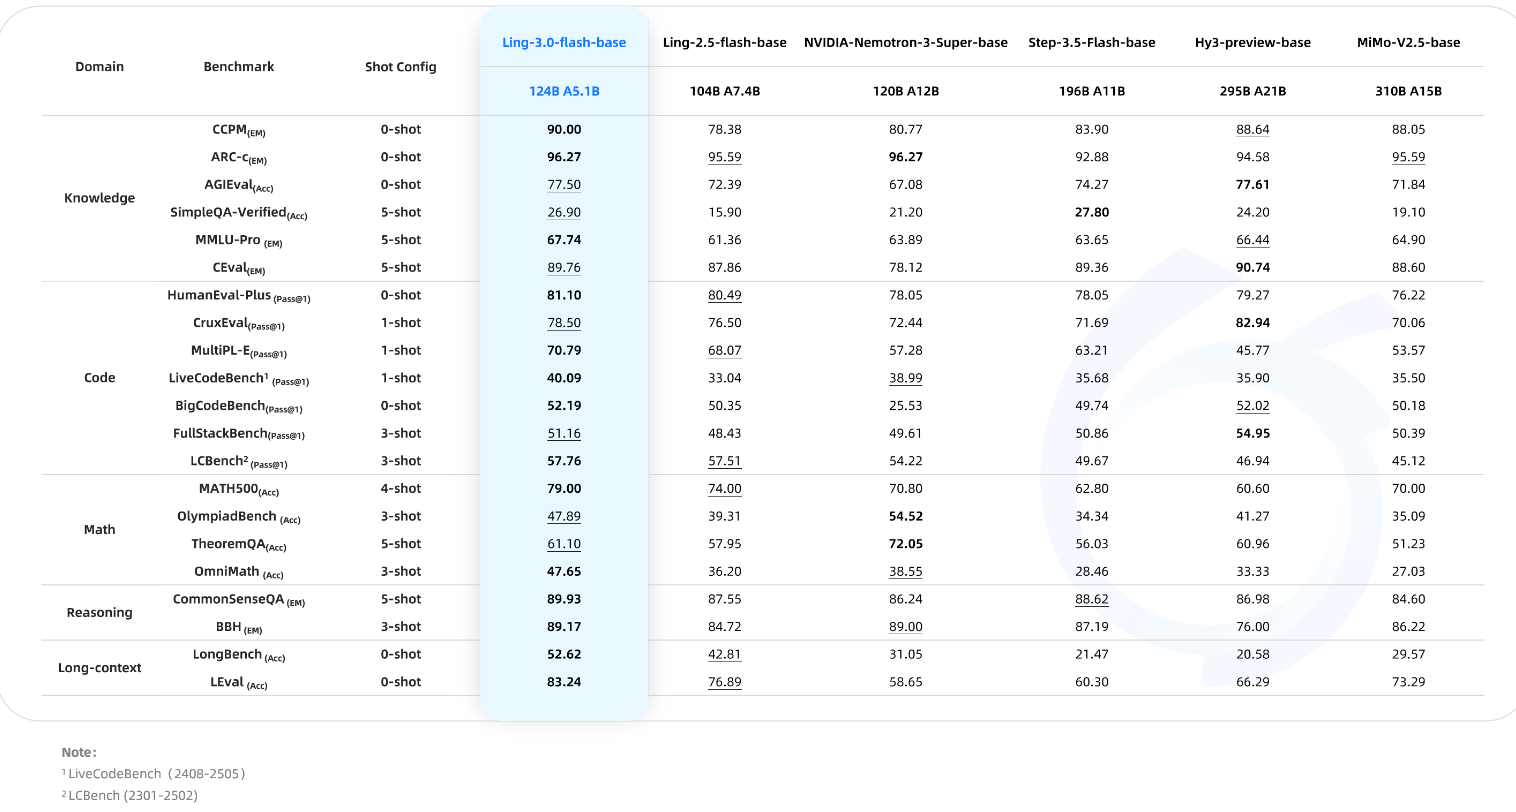Click the ARC-c benchmark name

239,158
